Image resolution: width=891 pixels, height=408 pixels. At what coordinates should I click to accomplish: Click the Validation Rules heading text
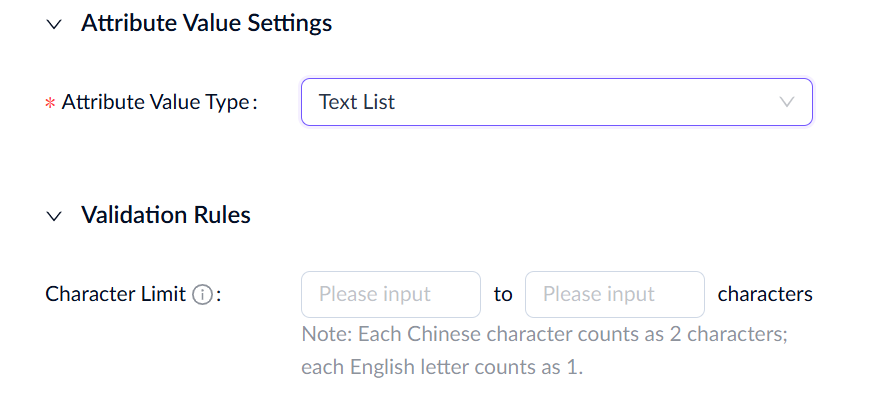pos(166,215)
